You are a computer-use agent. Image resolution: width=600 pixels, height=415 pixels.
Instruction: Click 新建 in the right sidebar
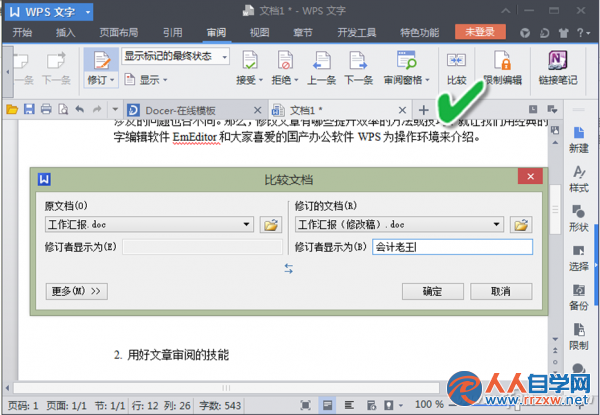pos(579,140)
